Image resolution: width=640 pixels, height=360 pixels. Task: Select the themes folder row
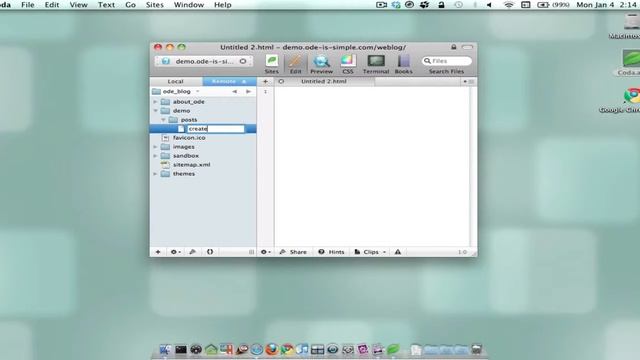point(203,173)
